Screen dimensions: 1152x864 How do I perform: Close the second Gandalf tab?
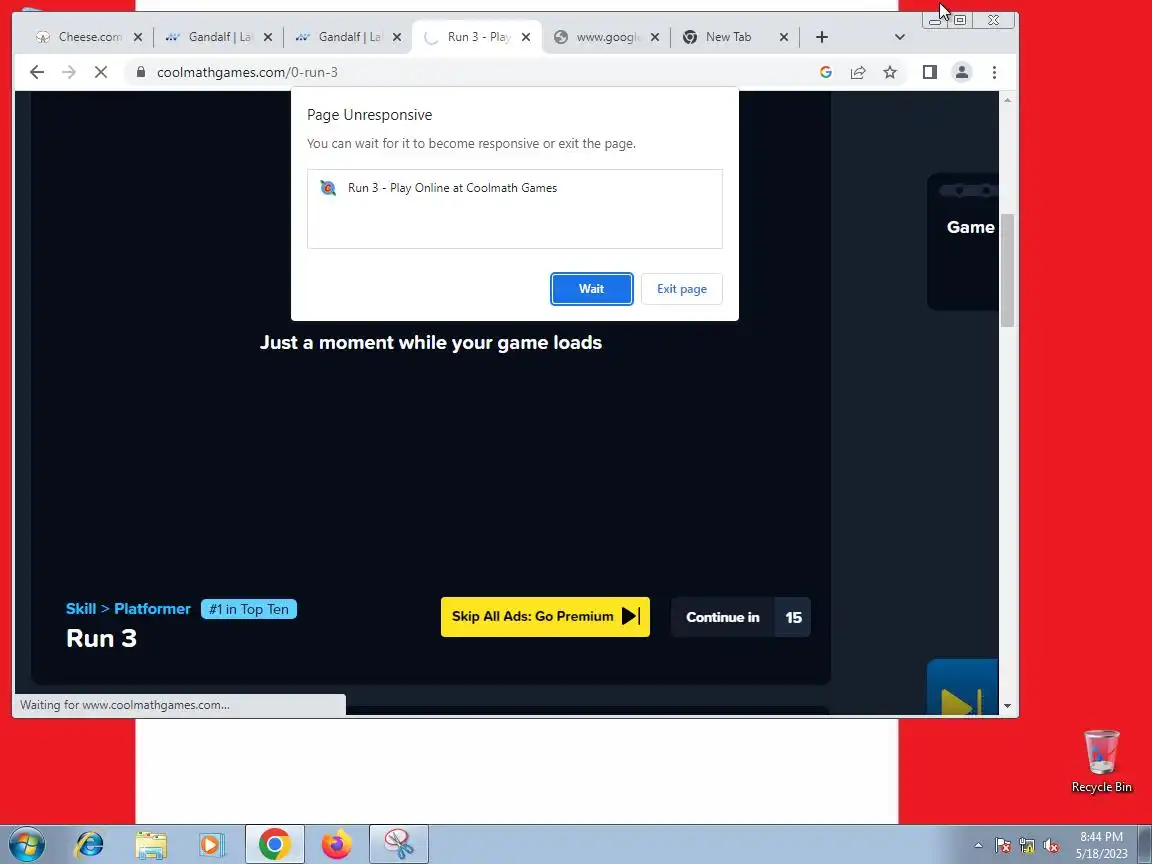point(397,37)
